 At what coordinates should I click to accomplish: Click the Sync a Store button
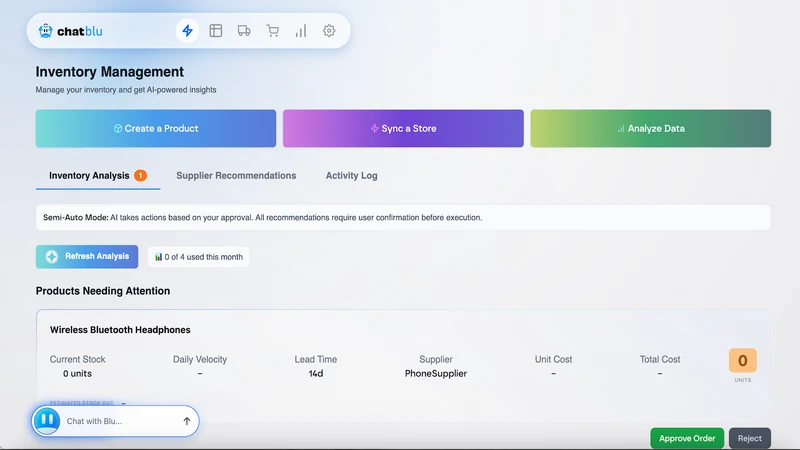[403, 129]
